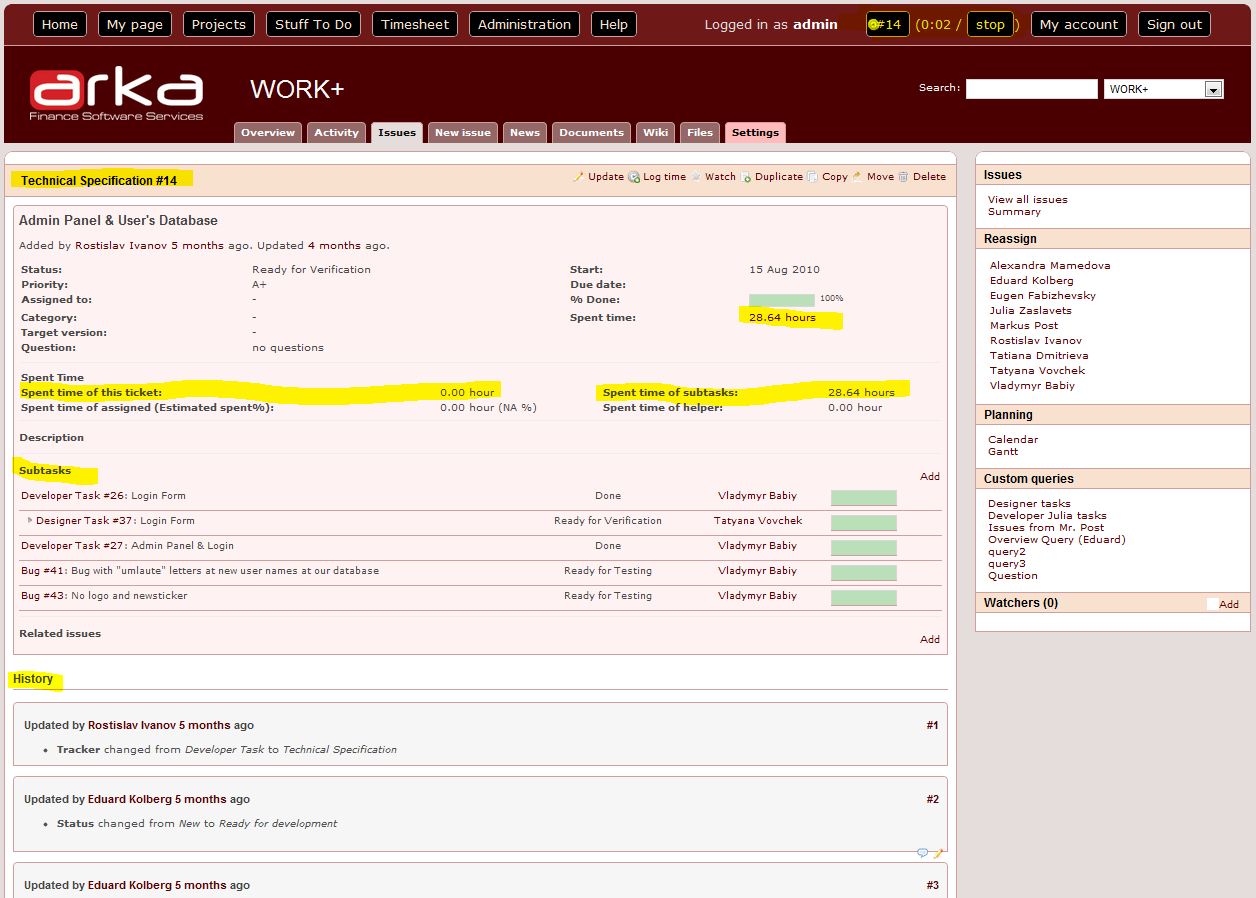Click the quote comment icon on note #2

click(x=922, y=853)
